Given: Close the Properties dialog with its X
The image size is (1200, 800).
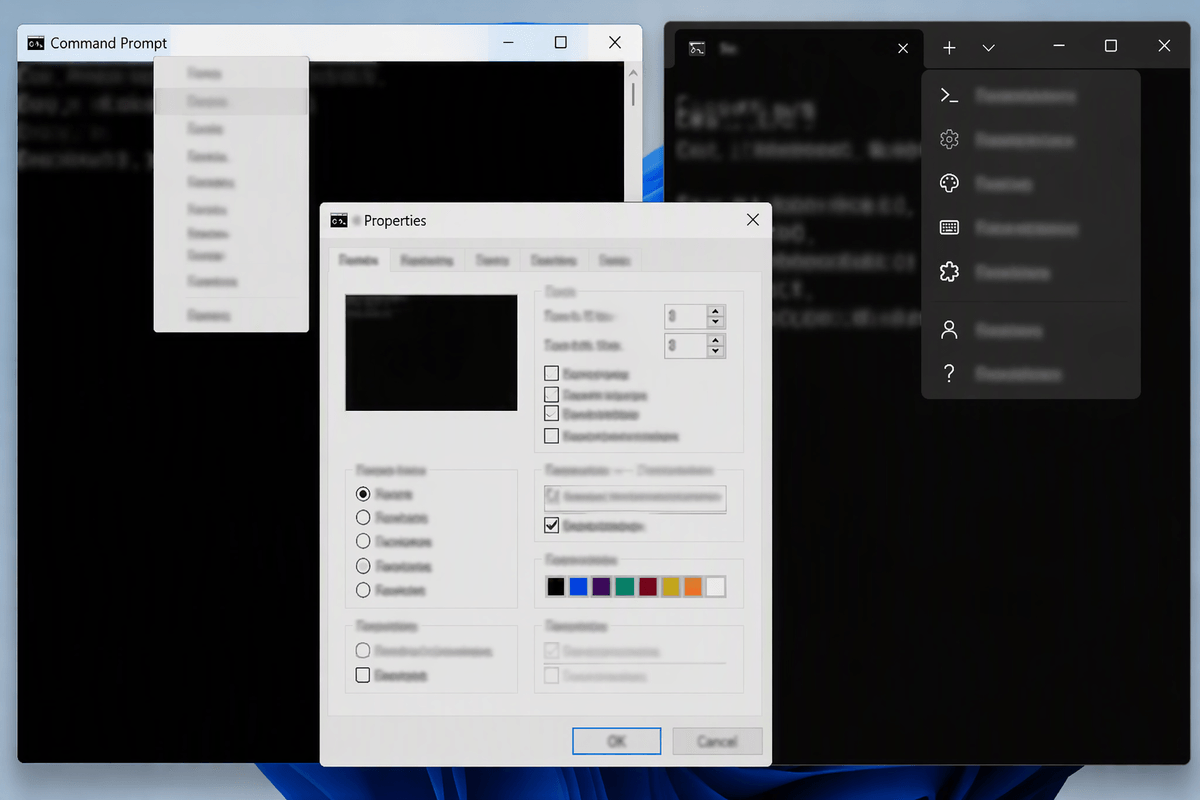Looking at the screenshot, I should pyautogui.click(x=752, y=220).
